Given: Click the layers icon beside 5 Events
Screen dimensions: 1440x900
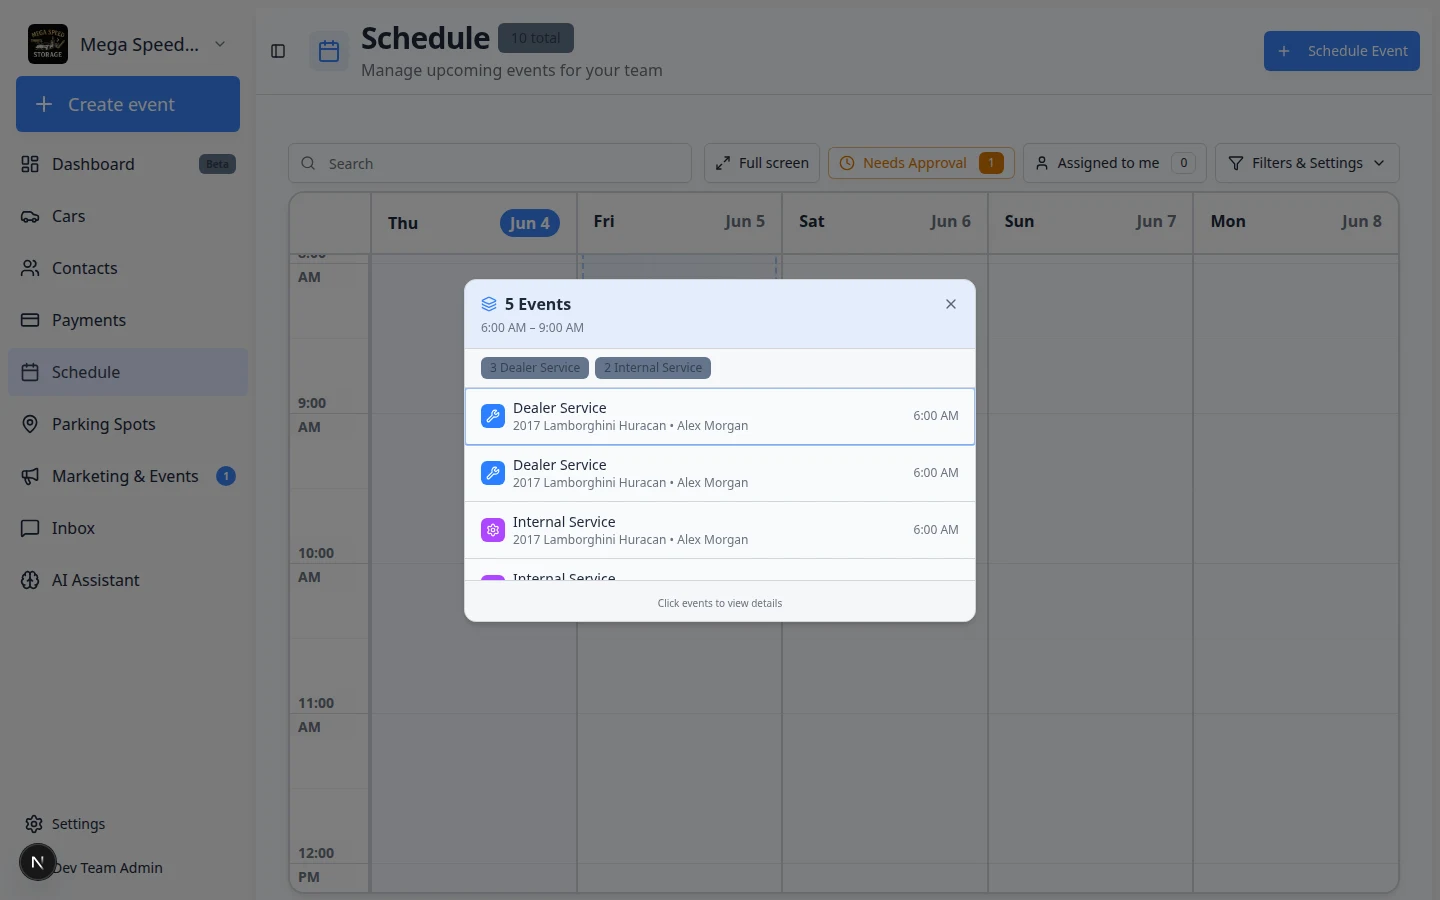Looking at the screenshot, I should click(489, 304).
